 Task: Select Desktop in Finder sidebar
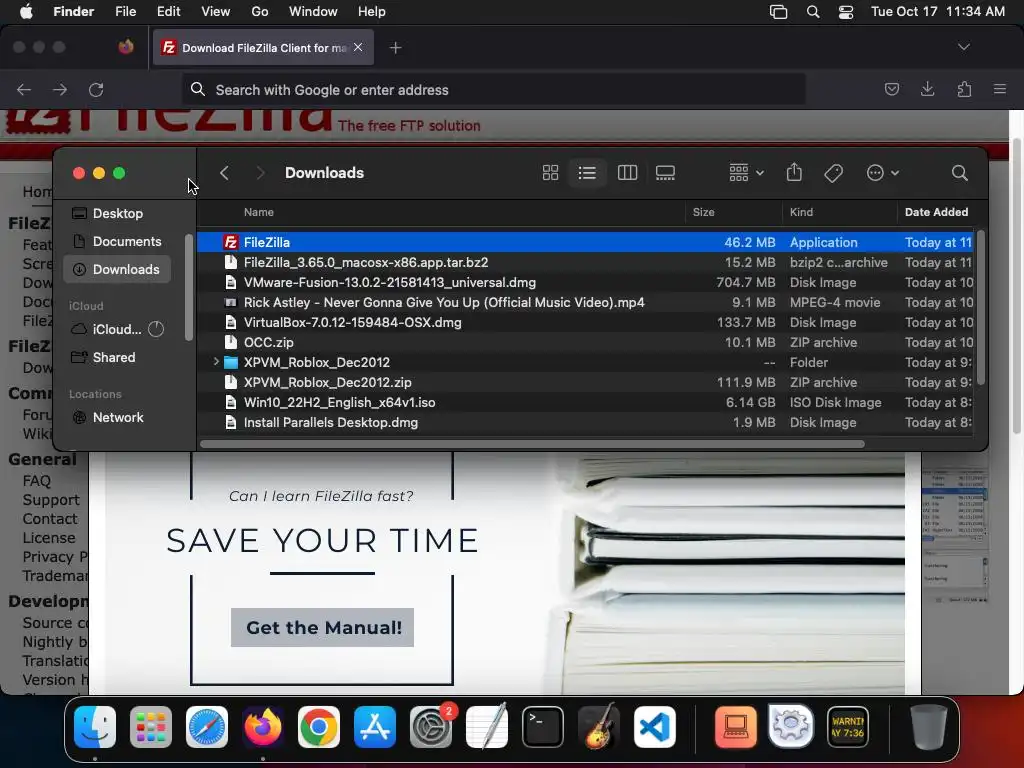tap(118, 214)
